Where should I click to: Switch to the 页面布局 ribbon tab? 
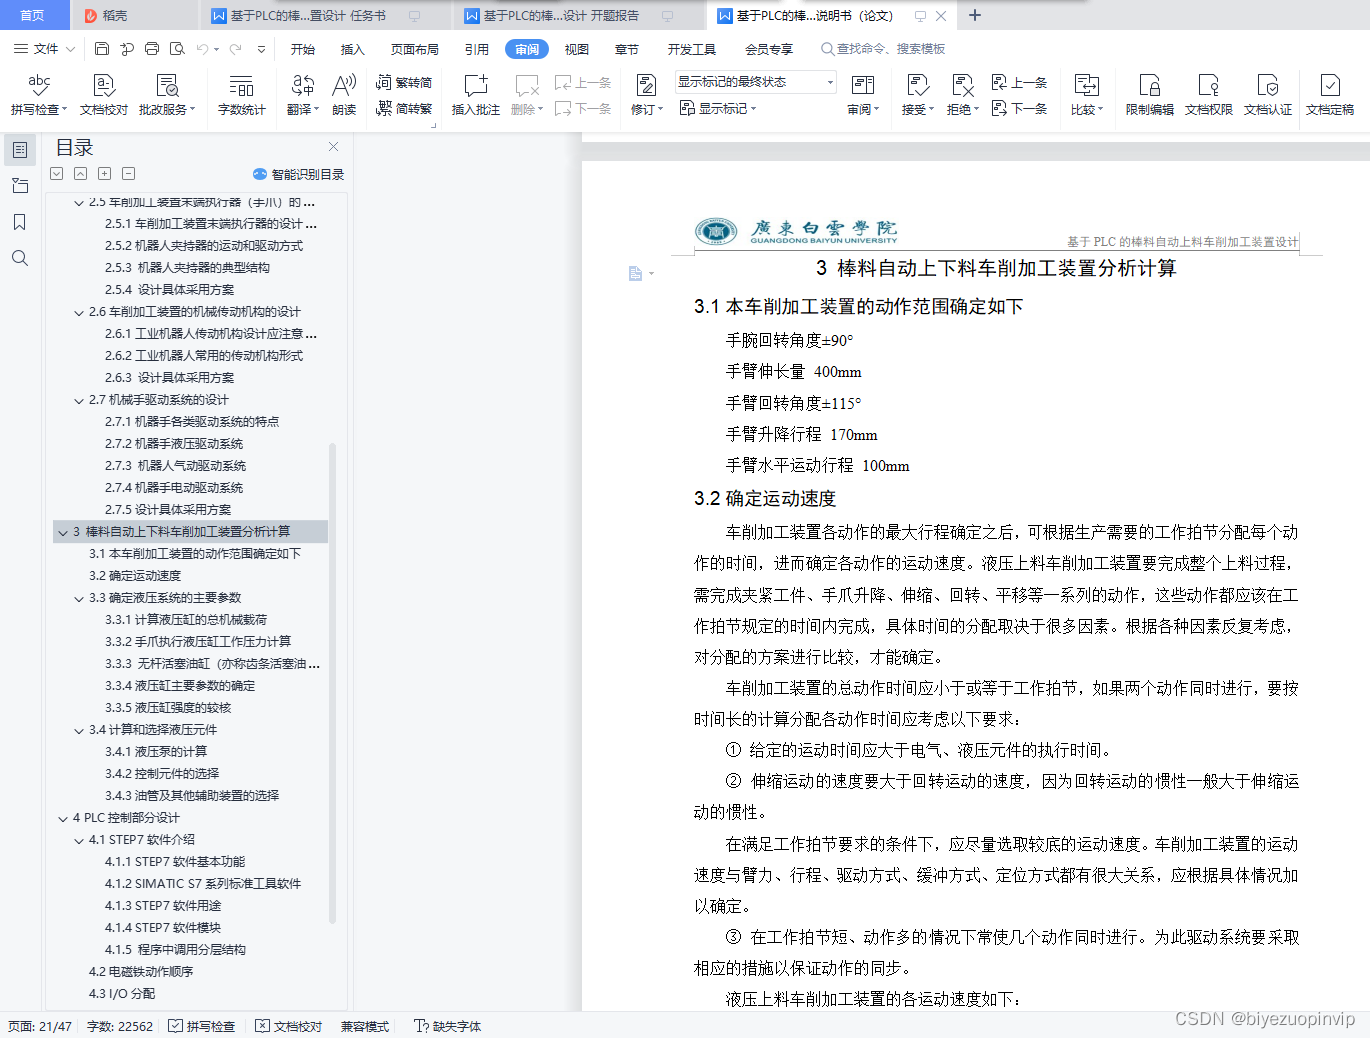(x=415, y=49)
